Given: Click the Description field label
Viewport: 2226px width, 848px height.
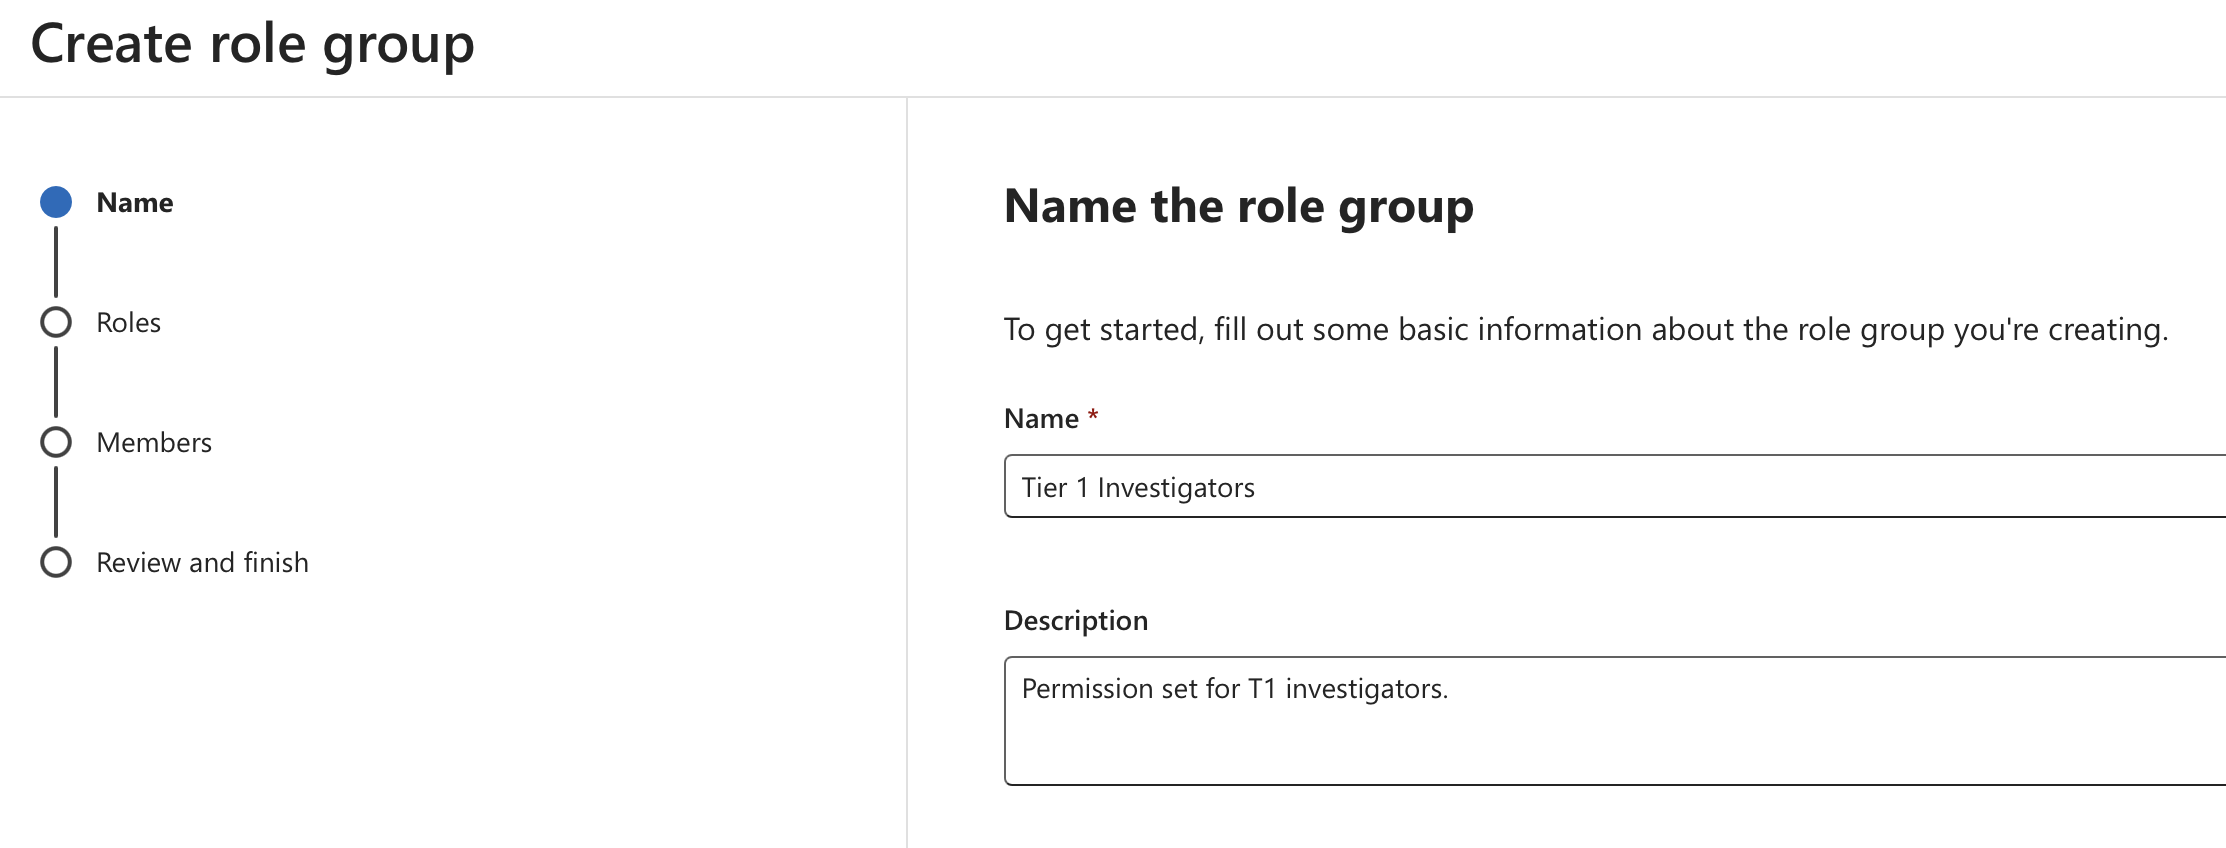Looking at the screenshot, I should click(1075, 620).
